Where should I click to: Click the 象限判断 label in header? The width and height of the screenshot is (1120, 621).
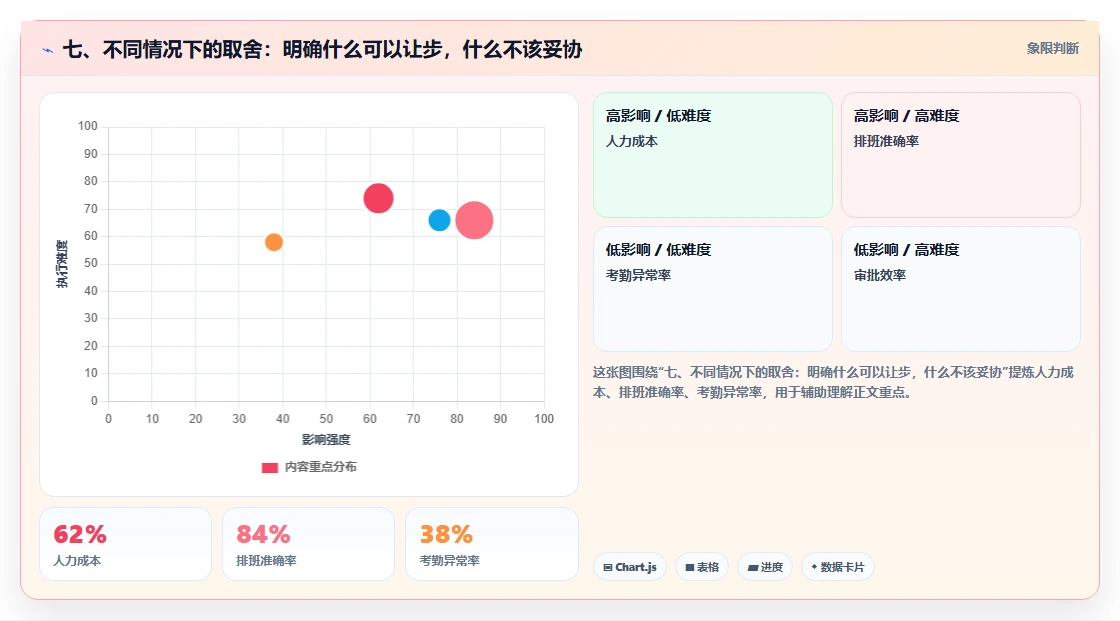click(x=1053, y=49)
